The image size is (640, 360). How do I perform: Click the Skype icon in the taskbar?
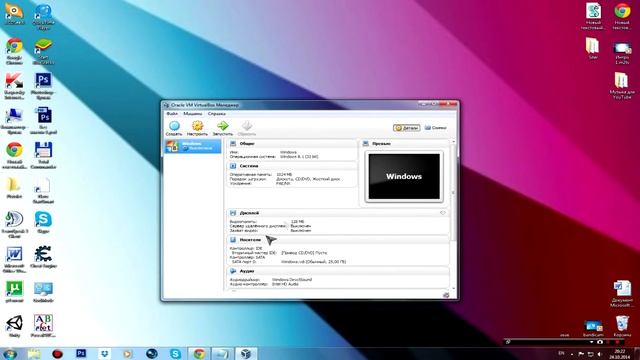pos(176,353)
